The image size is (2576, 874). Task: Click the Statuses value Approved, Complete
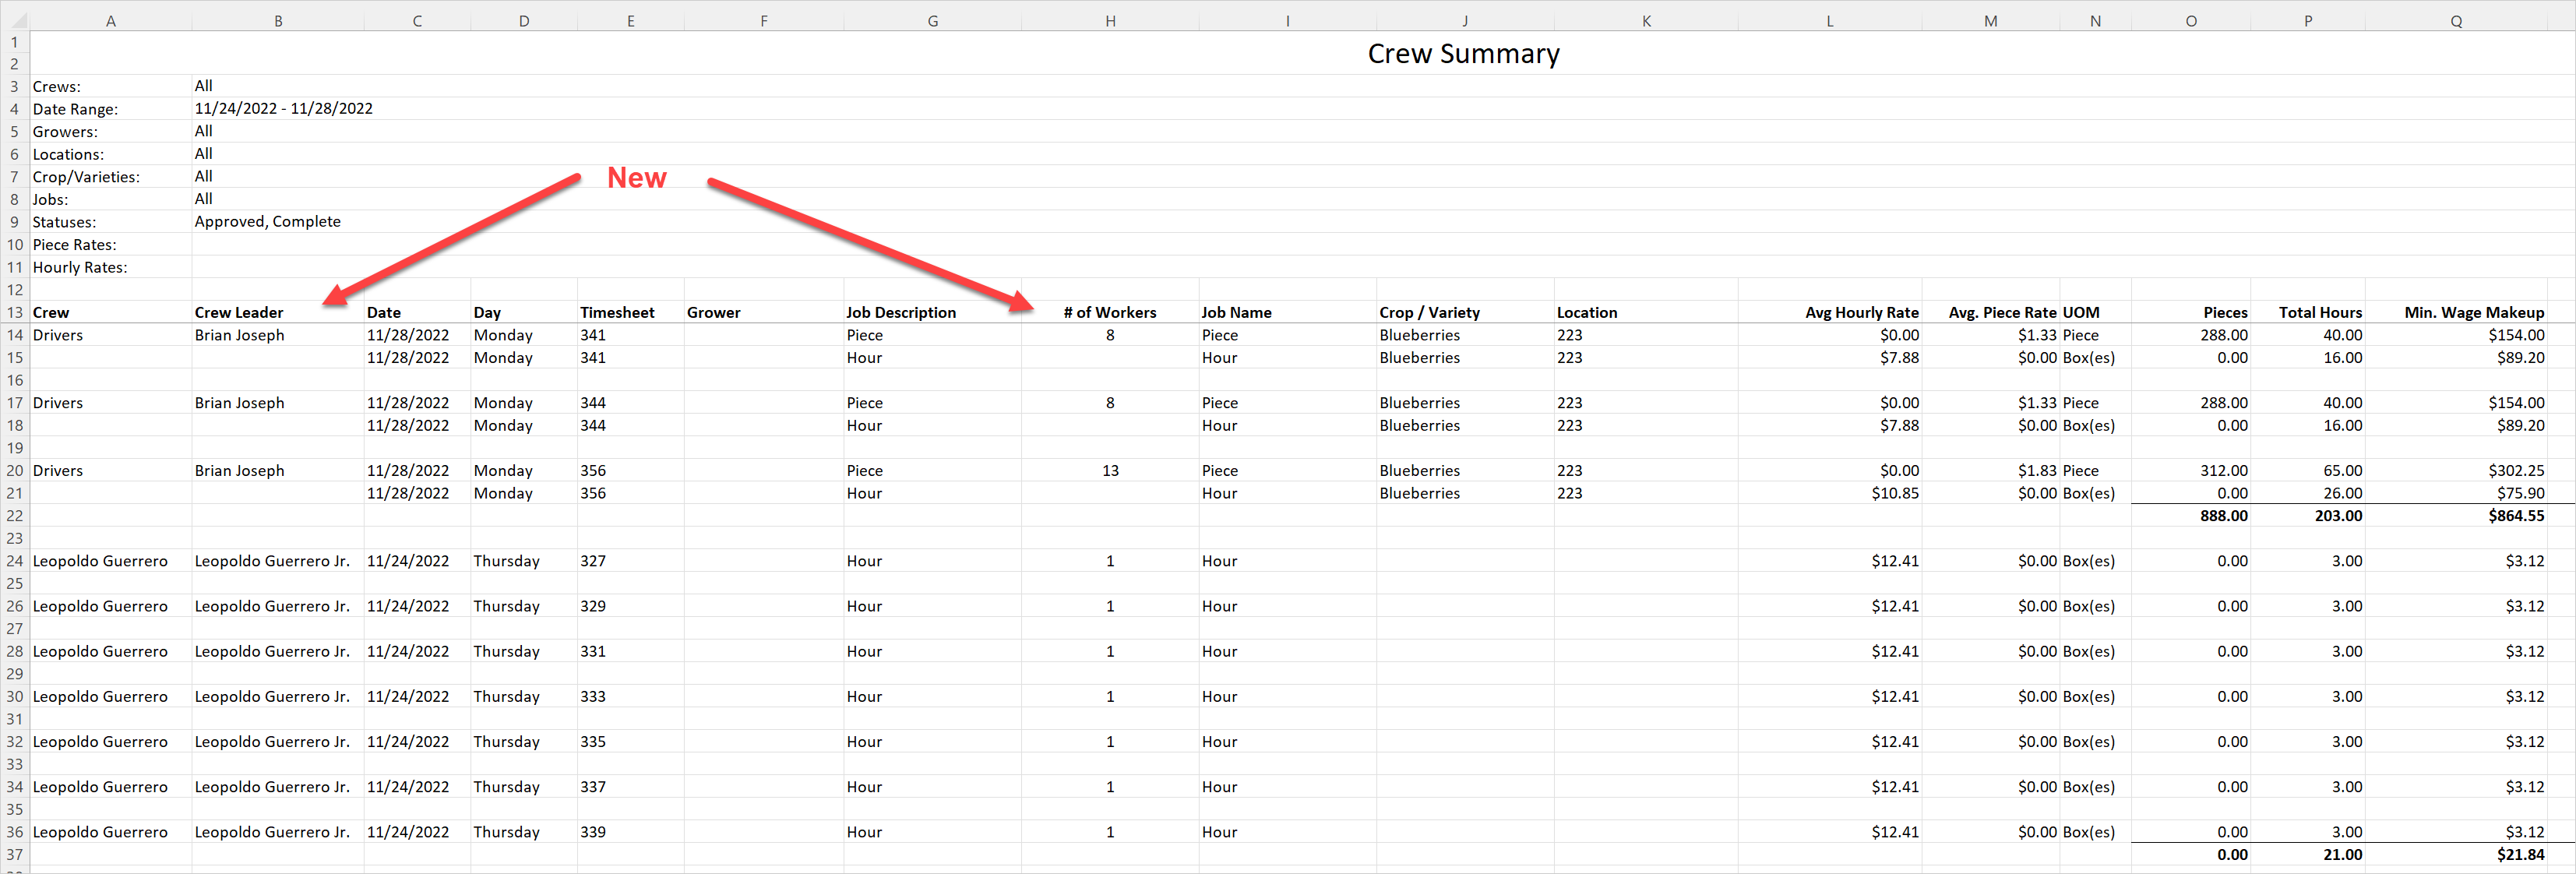(x=267, y=221)
